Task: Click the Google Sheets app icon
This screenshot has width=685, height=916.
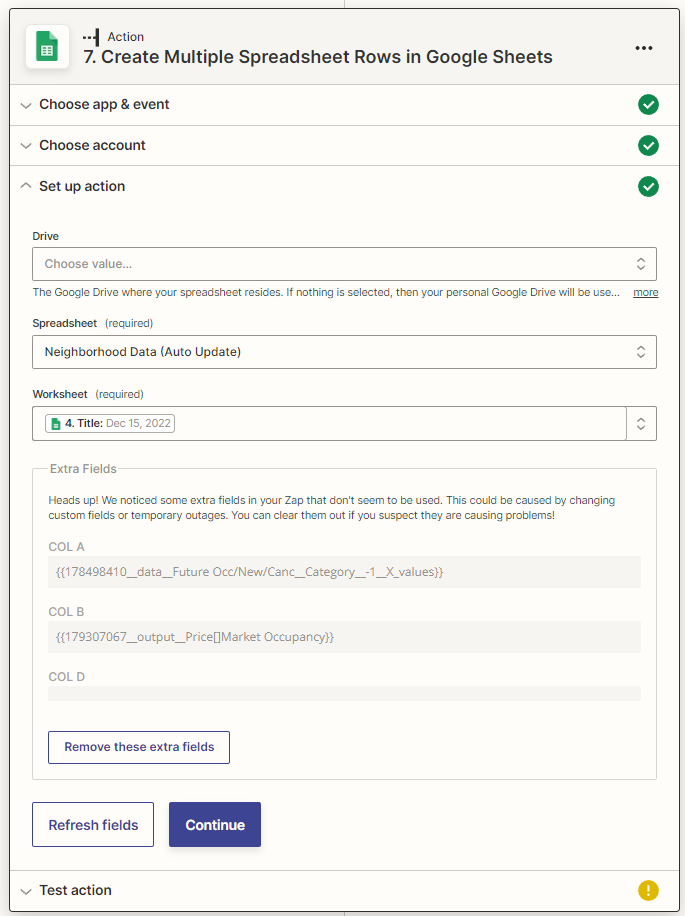Action: [47, 47]
